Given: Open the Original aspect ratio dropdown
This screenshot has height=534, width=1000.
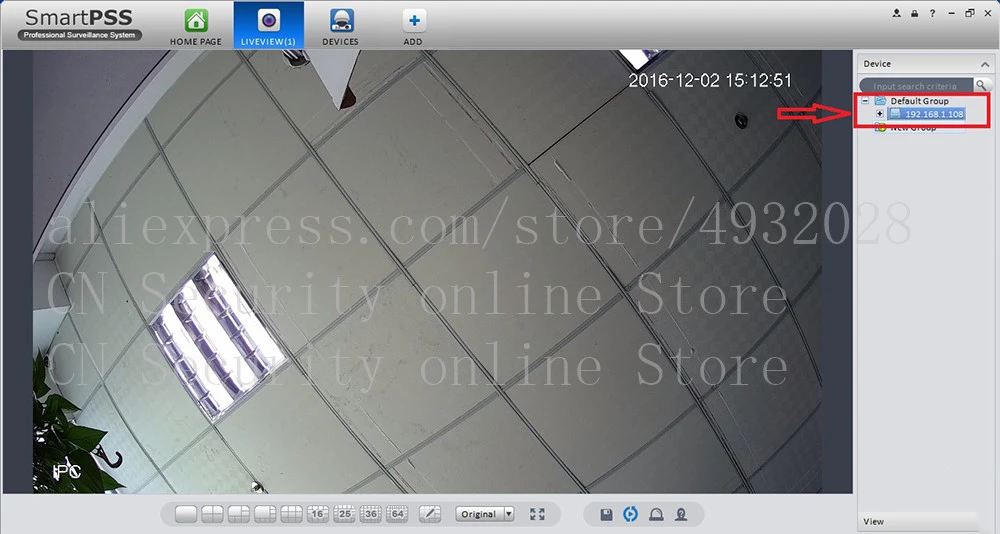Looking at the screenshot, I should (x=485, y=514).
